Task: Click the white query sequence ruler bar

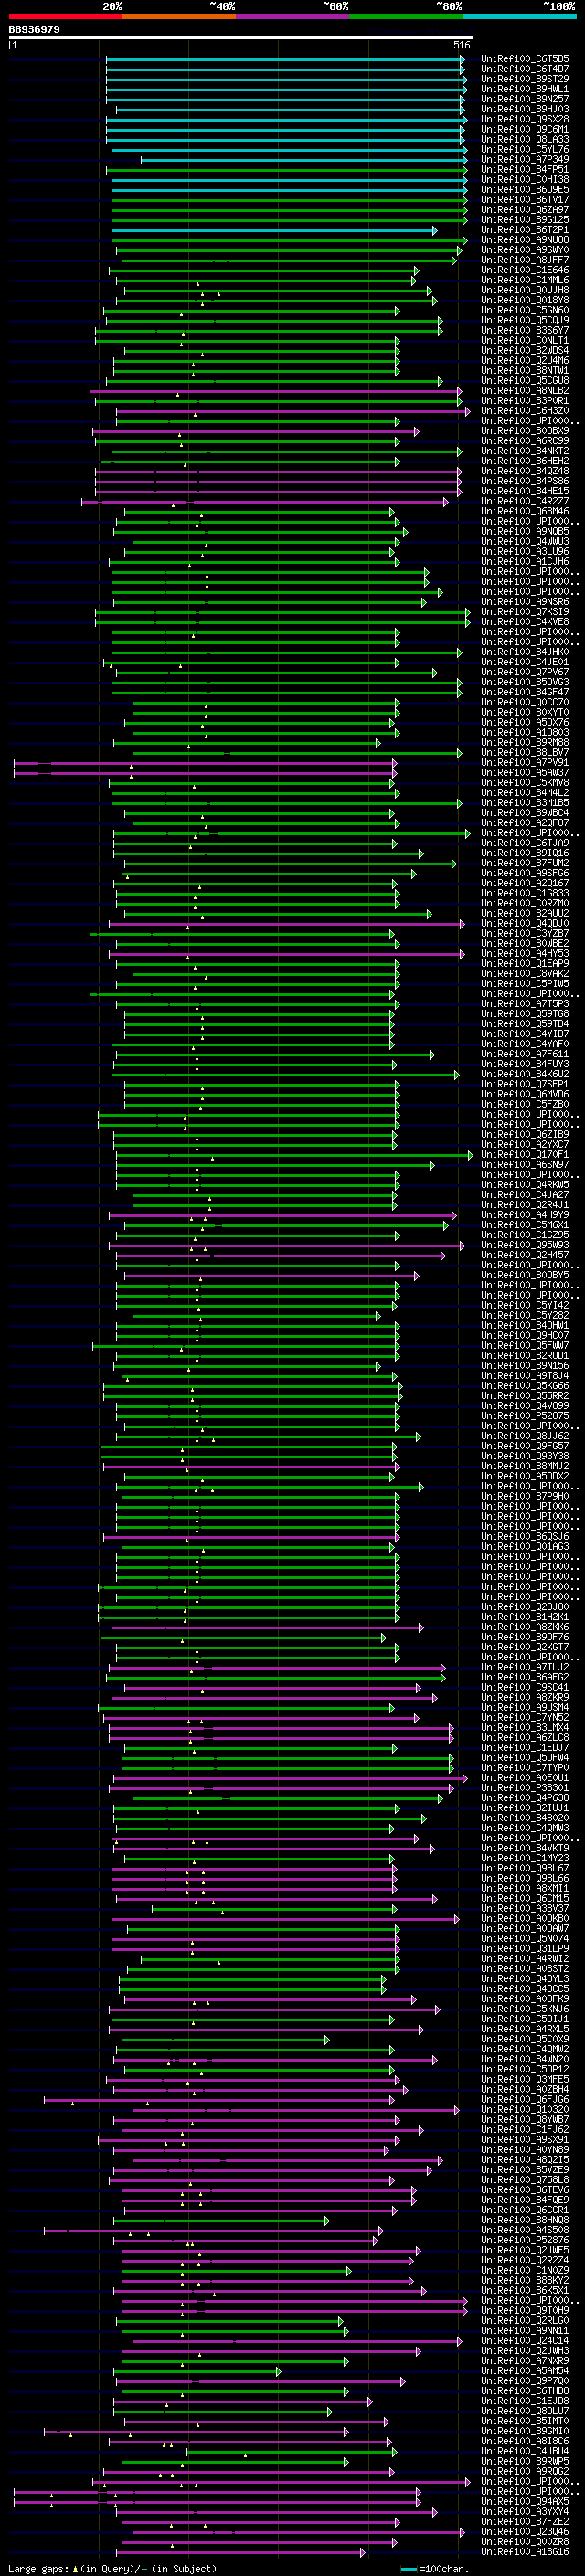Action: point(240,38)
